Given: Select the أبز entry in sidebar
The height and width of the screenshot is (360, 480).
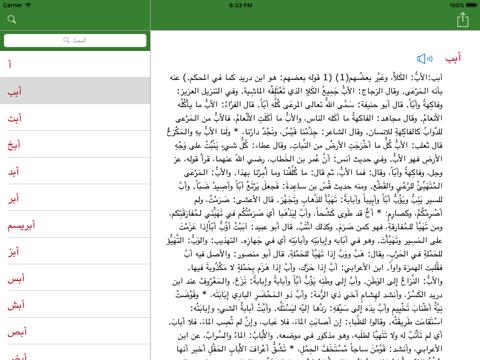Looking at the screenshot, I should click(75, 251).
